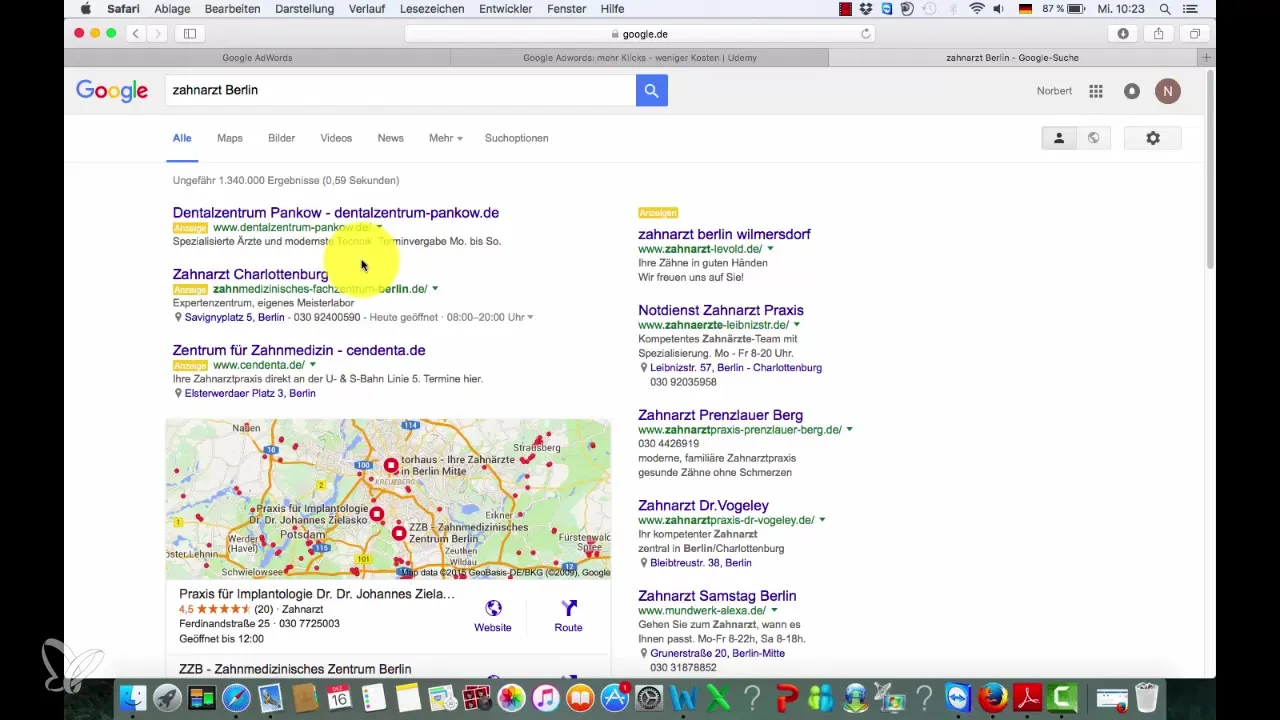Open Photos app in the dock
This screenshot has height=720, width=1280.
pyautogui.click(x=512, y=698)
